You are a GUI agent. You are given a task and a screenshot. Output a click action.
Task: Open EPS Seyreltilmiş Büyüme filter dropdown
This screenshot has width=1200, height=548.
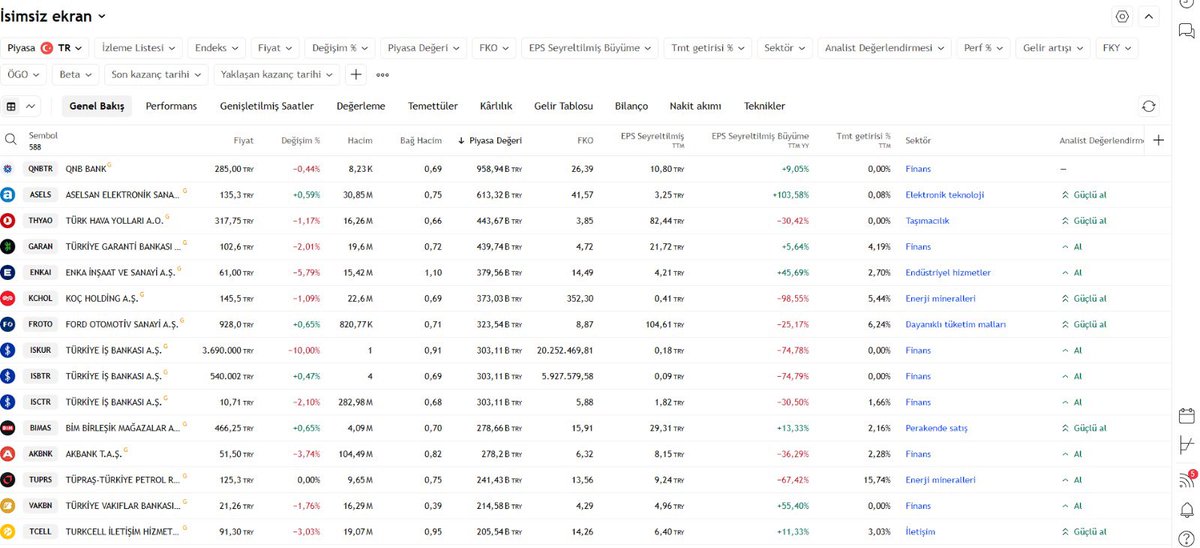(x=590, y=48)
